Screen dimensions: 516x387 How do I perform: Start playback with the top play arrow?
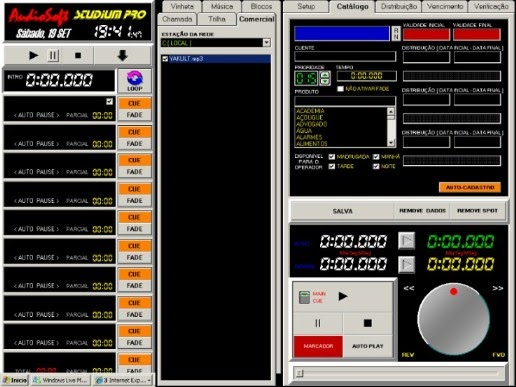pos(33,55)
